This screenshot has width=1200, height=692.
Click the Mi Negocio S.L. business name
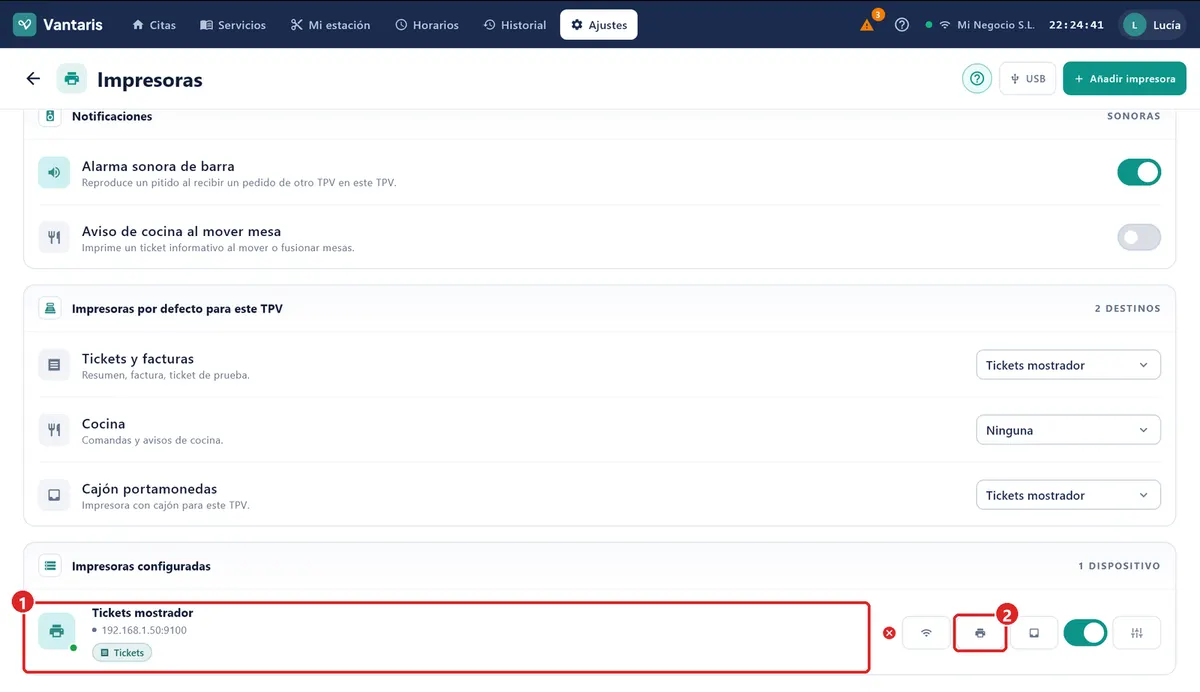996,25
